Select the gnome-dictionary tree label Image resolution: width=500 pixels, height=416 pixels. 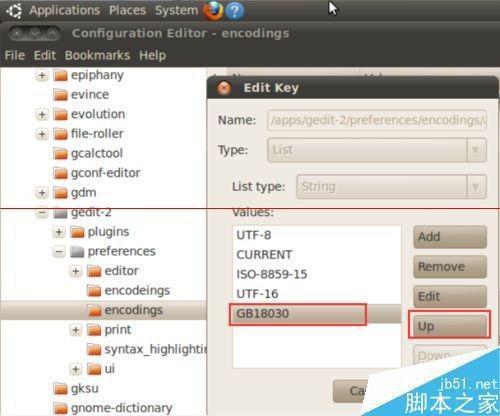(x=122, y=408)
